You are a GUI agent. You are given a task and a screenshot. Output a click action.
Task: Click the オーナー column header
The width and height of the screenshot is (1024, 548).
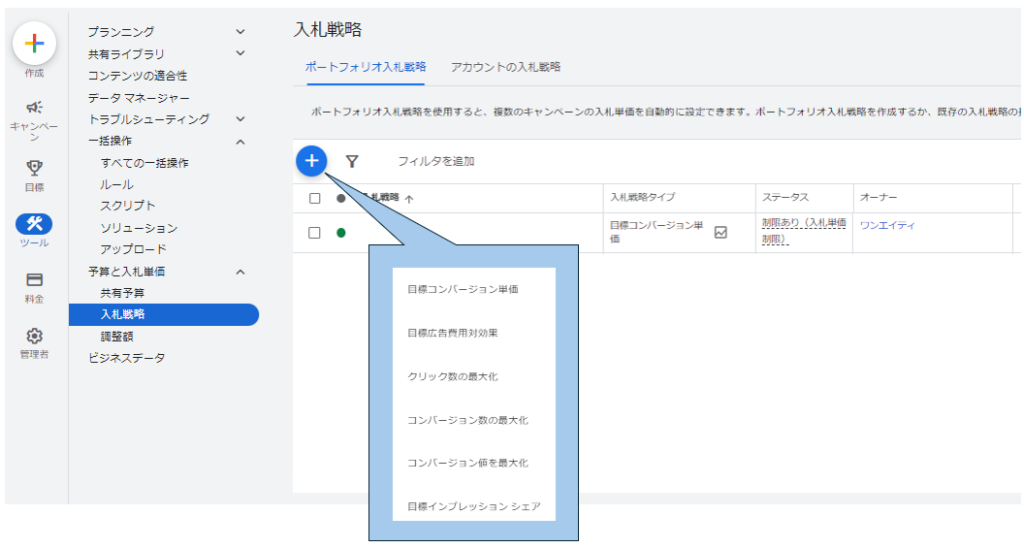[x=878, y=197]
